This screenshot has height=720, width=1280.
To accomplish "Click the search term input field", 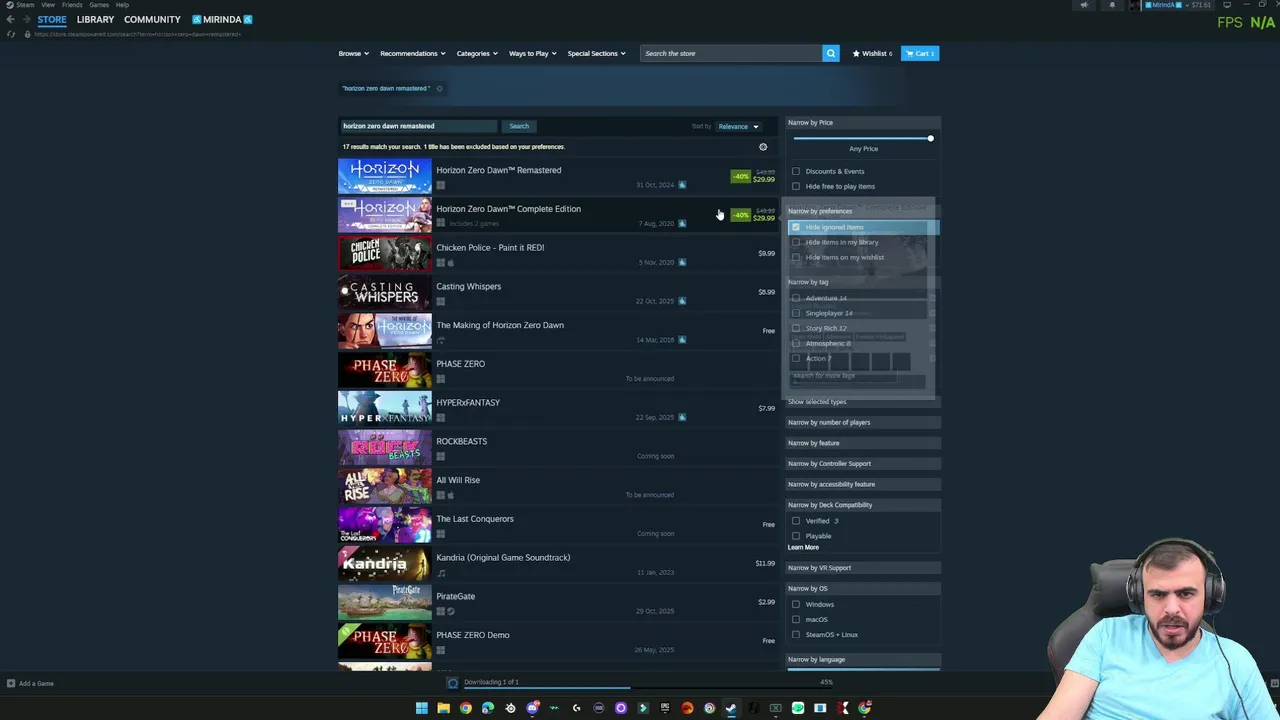I will tap(418, 126).
